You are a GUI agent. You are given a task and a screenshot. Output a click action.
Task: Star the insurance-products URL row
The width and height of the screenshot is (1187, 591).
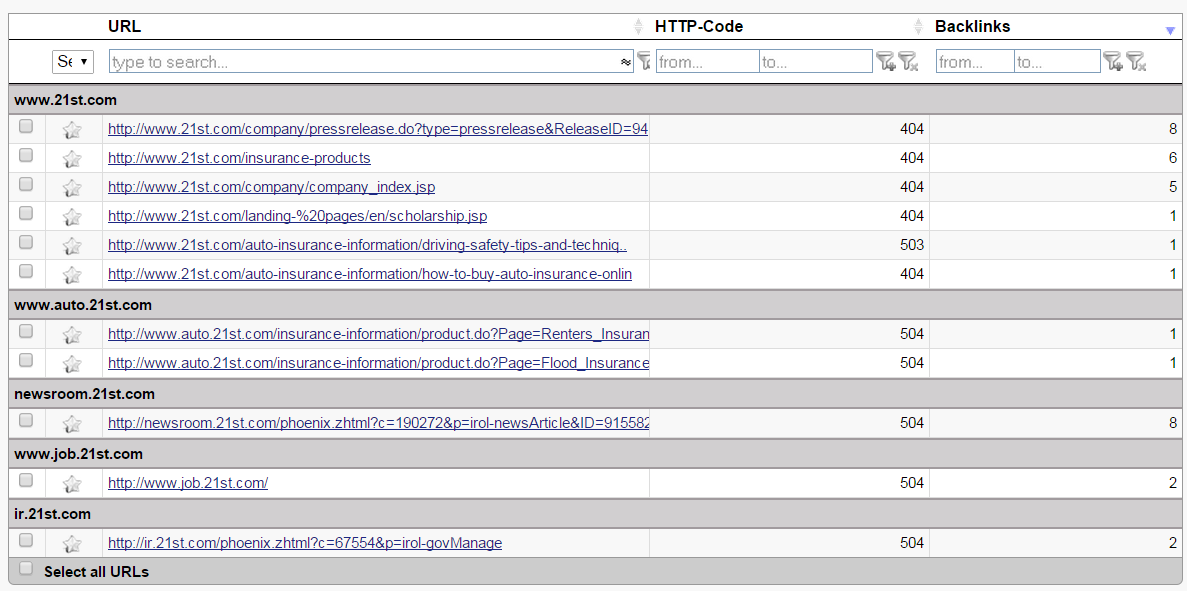click(x=72, y=158)
